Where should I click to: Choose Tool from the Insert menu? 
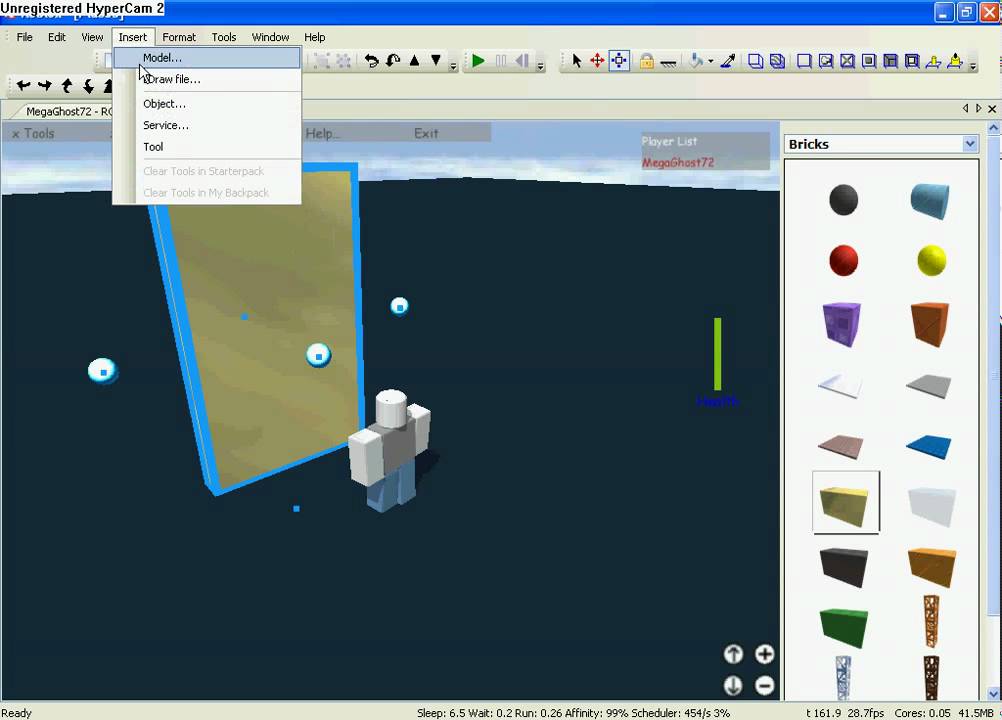(x=207, y=146)
